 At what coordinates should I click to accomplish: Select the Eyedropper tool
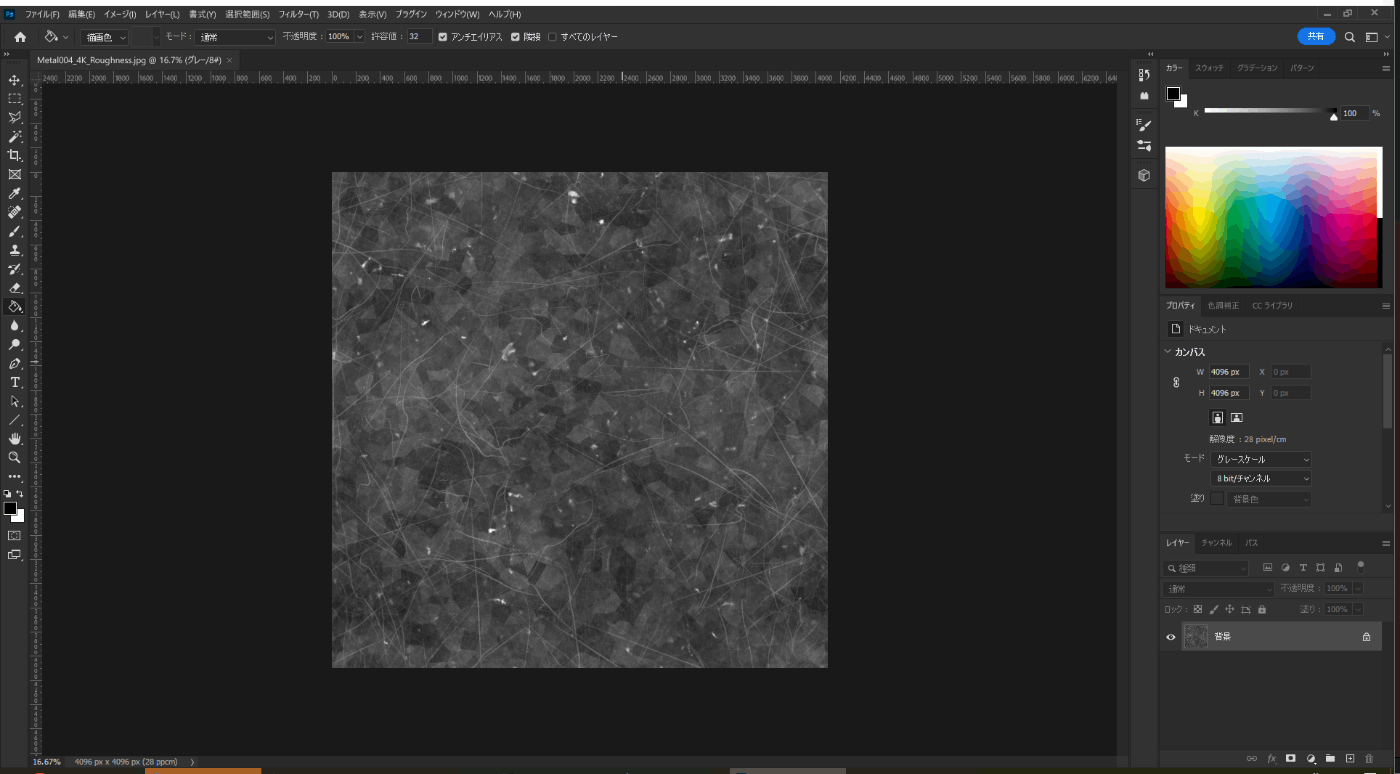coord(14,193)
